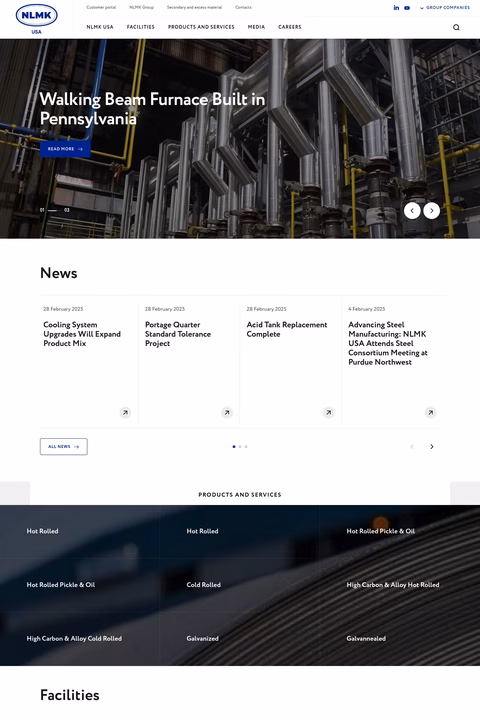The image size is (480, 720).
Task: Go to next hero slide arrow
Action: pyautogui.click(x=431, y=211)
